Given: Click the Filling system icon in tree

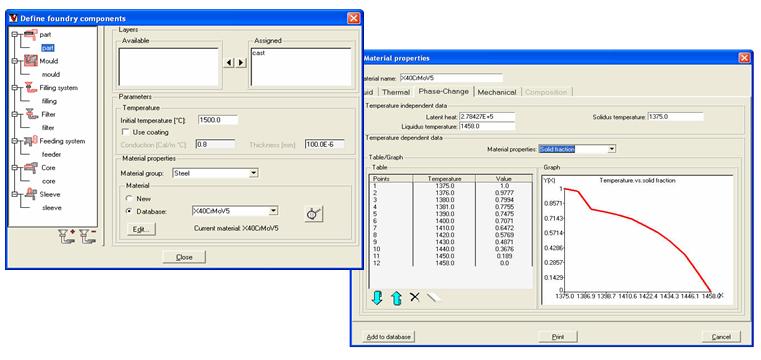Looking at the screenshot, I should pos(31,88).
